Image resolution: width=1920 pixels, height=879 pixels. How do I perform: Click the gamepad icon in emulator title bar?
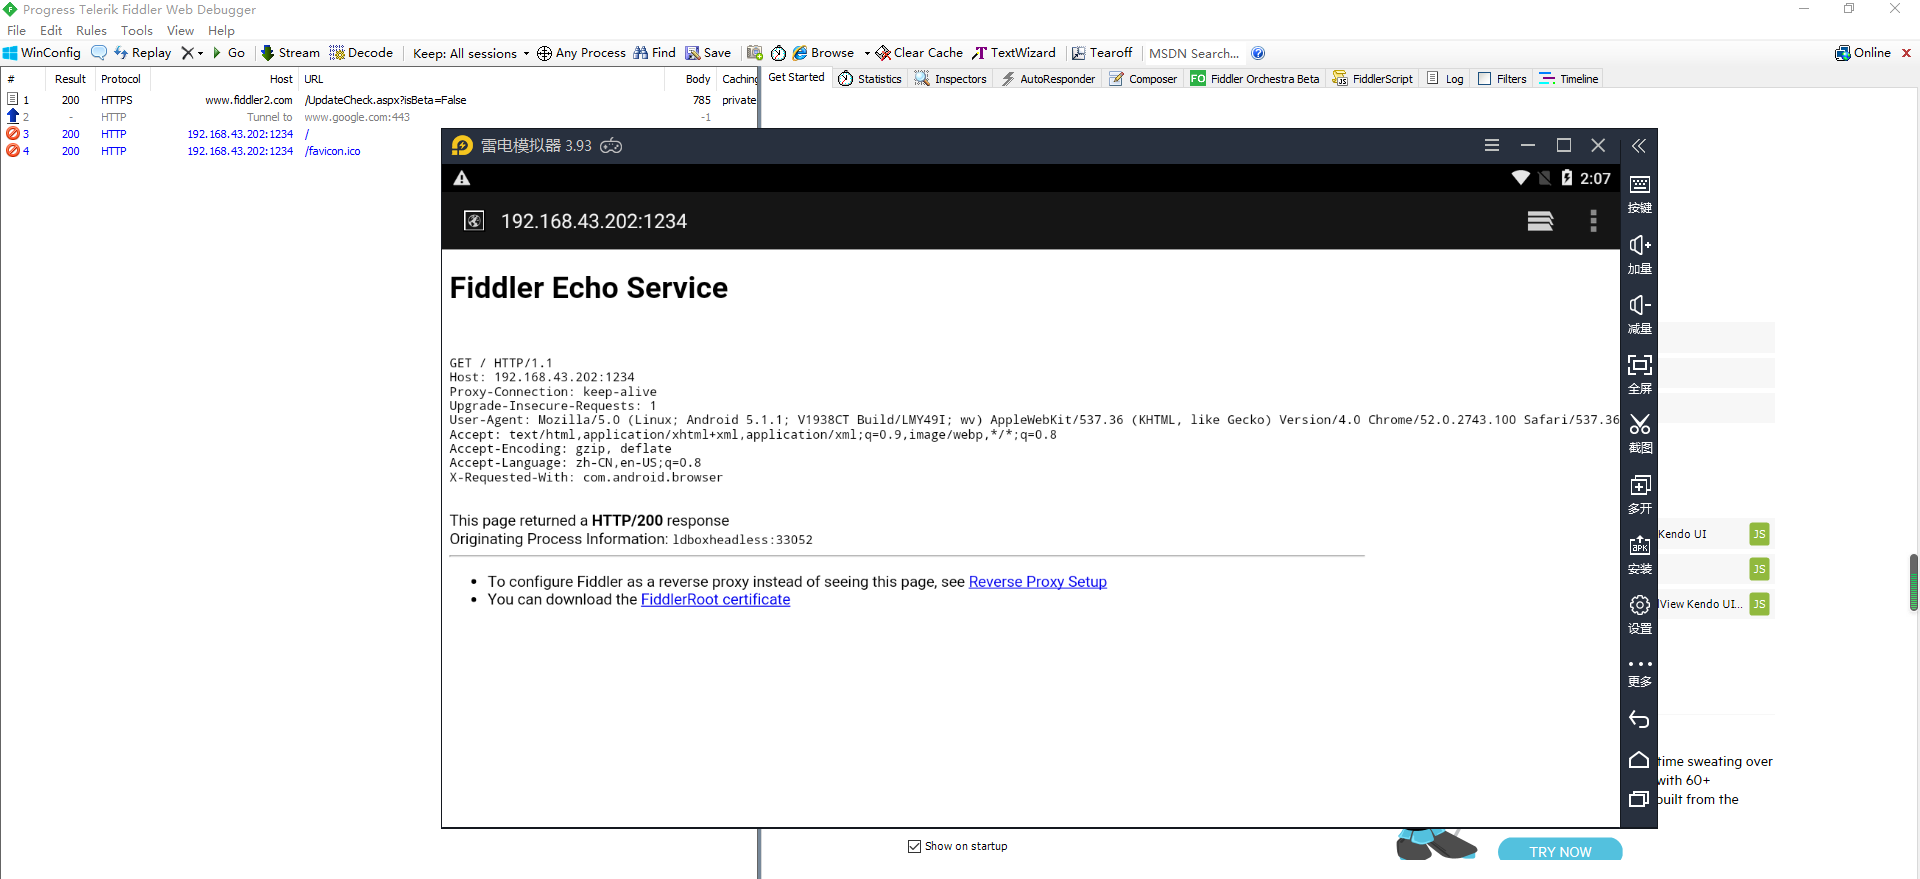click(611, 146)
